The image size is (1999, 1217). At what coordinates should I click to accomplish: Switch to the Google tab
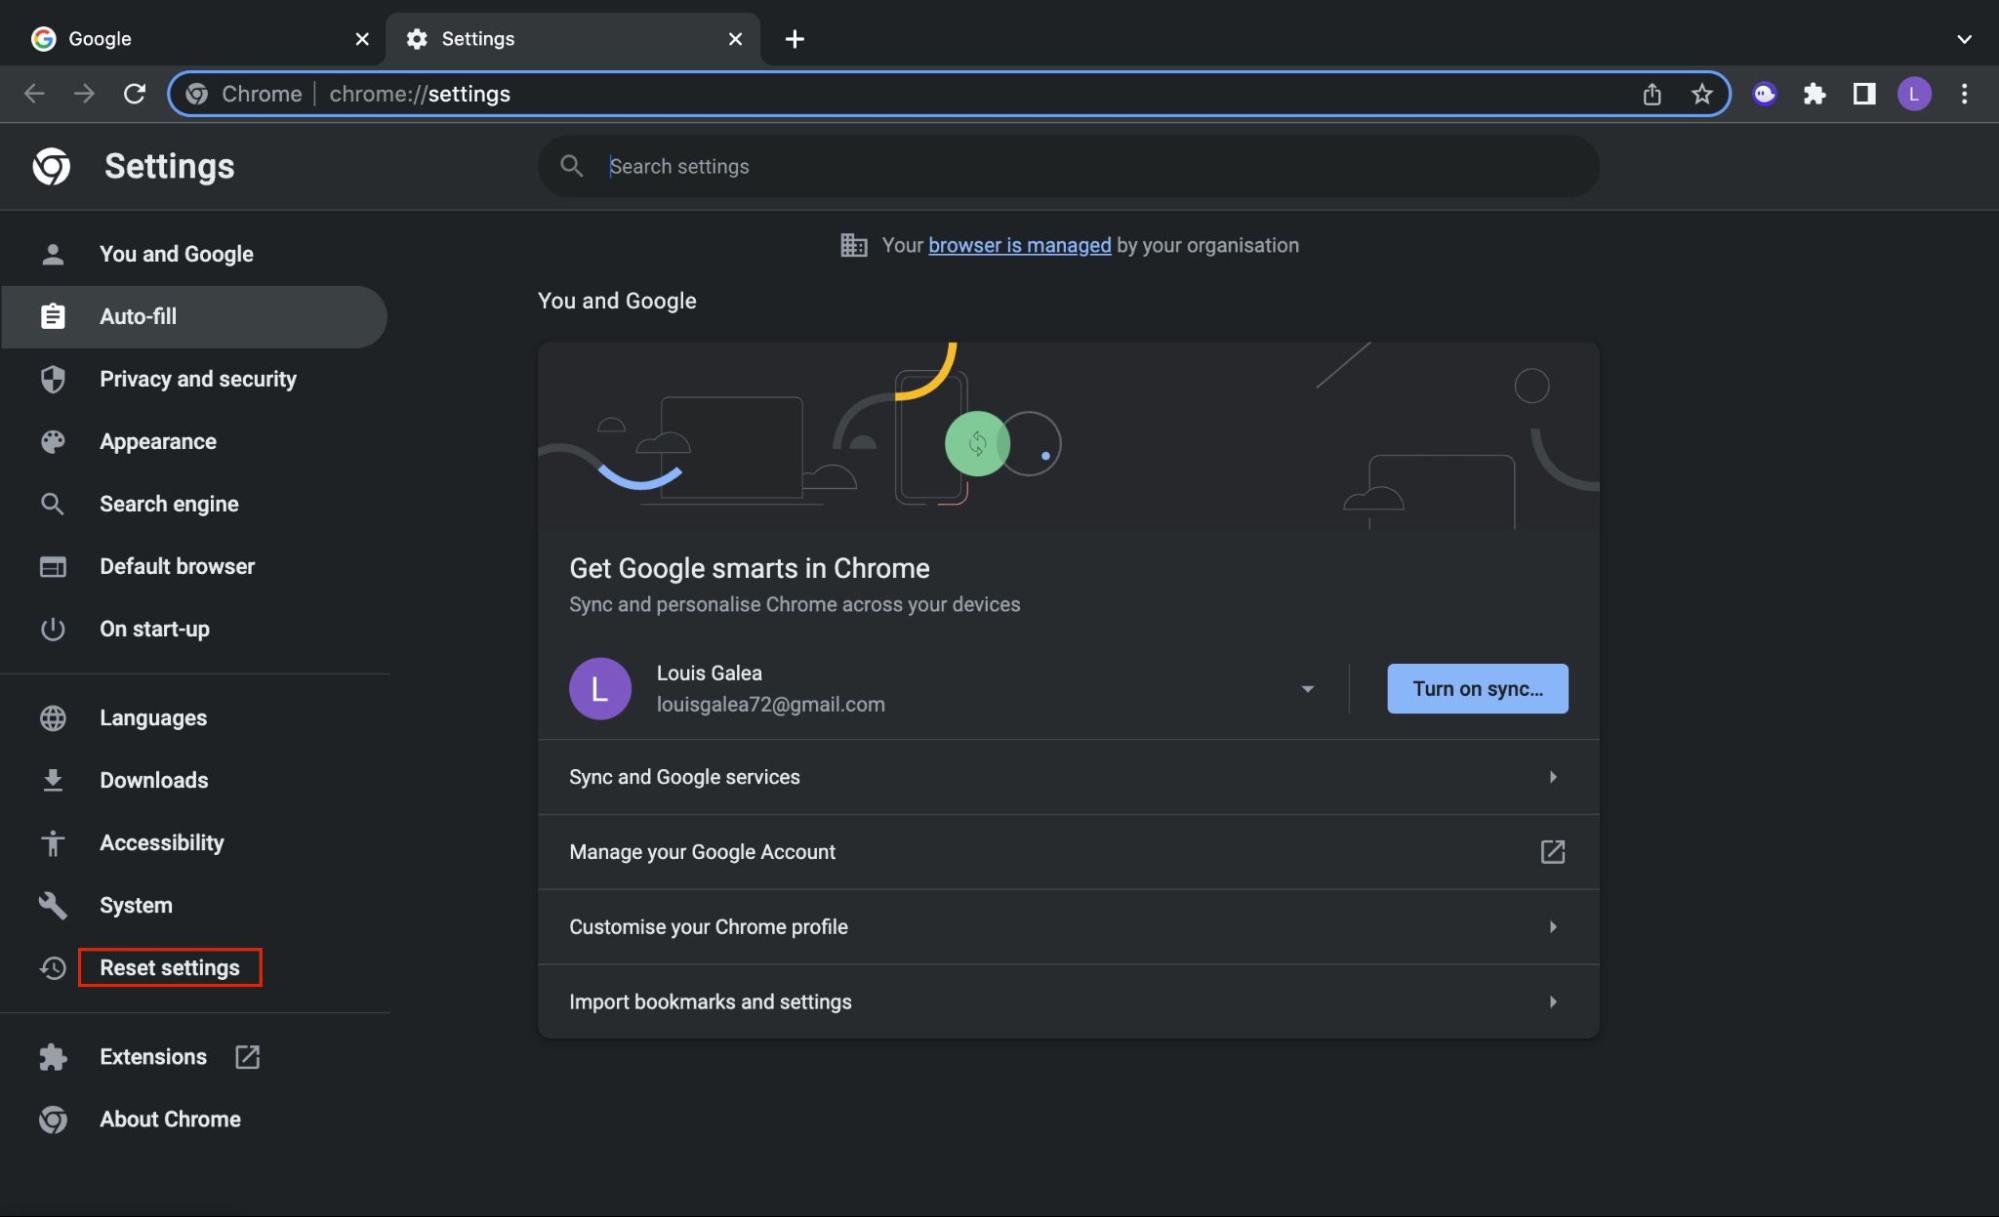192,39
